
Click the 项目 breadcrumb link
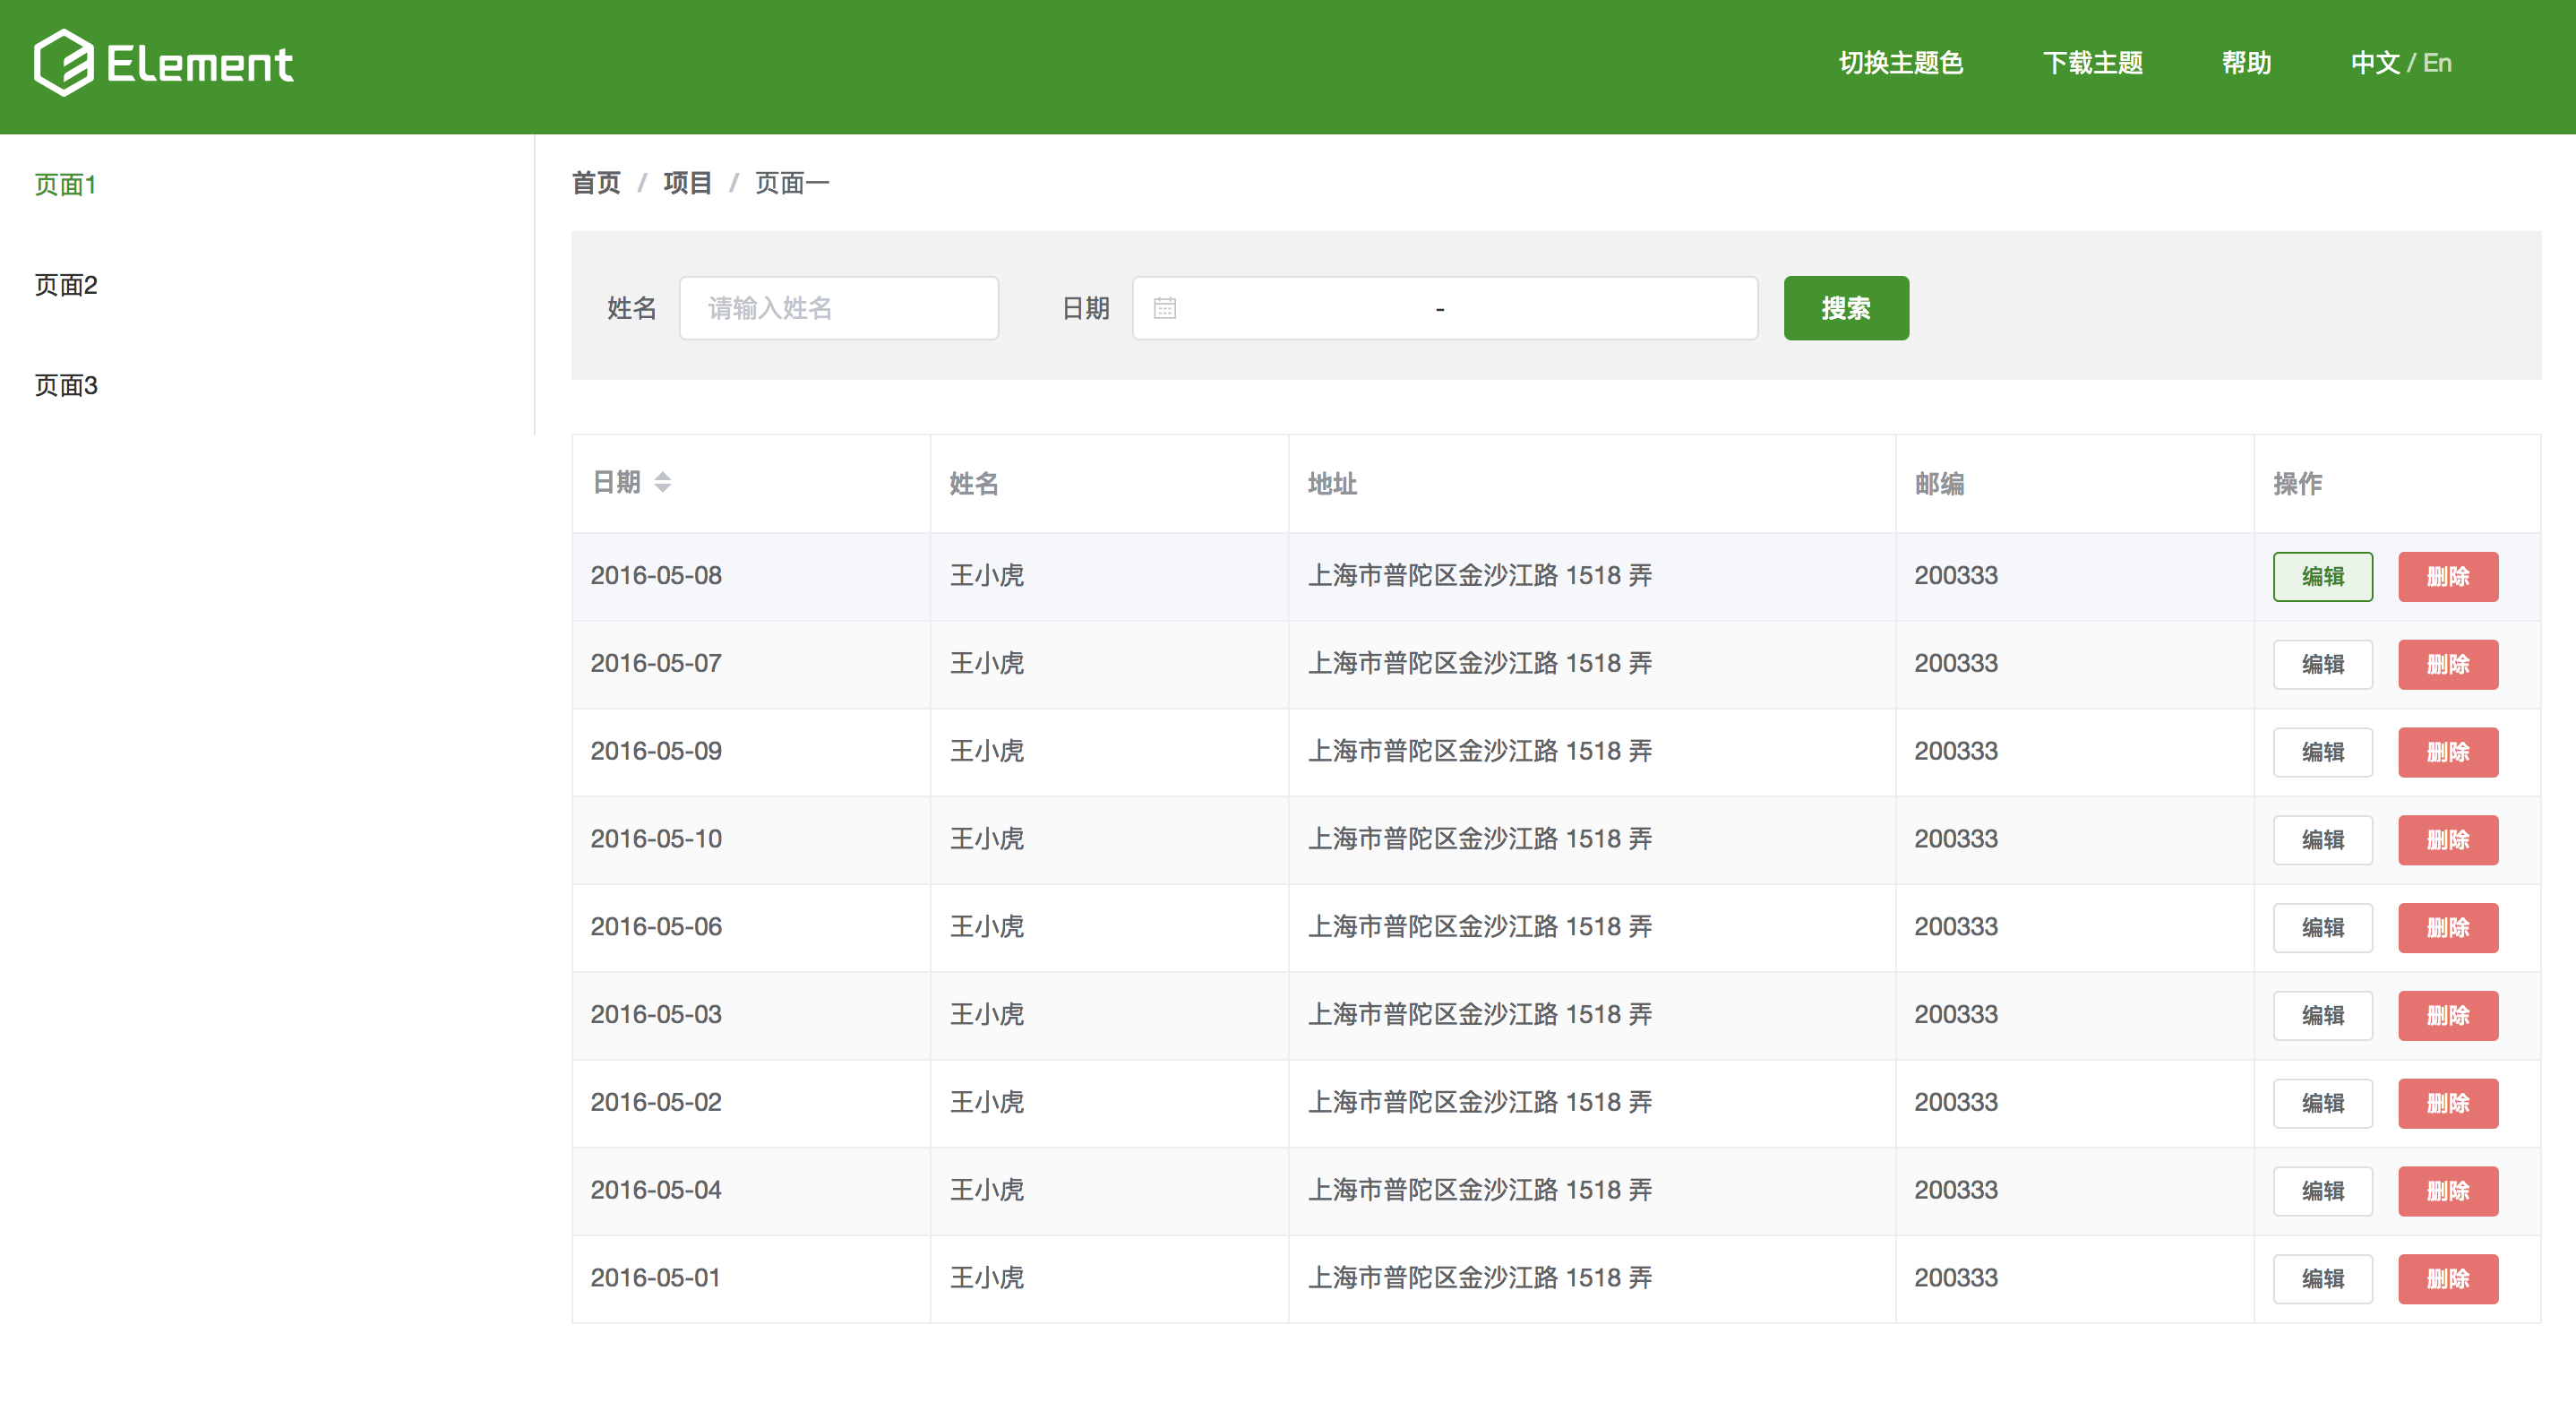tap(687, 183)
